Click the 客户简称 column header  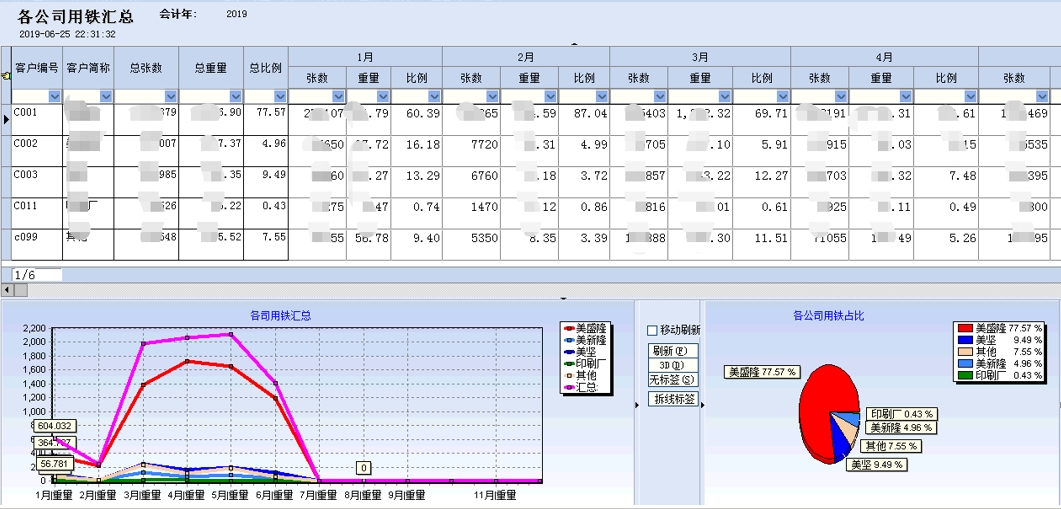pyautogui.click(x=88, y=68)
